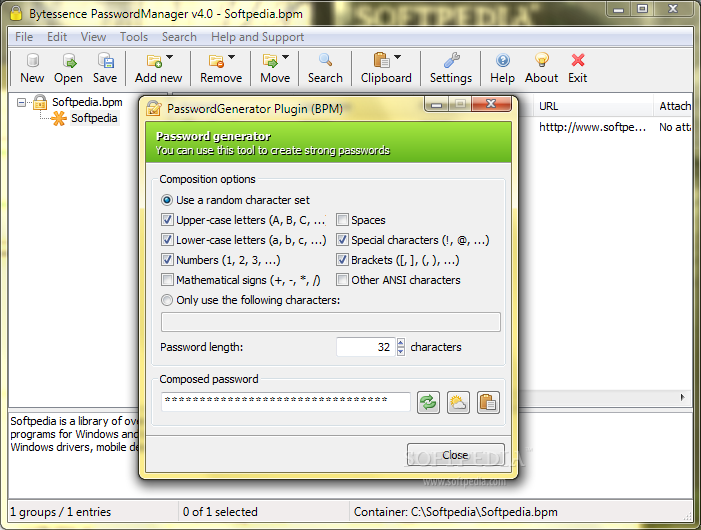Close the plugin dialog with red X
This screenshot has height=530, width=701.
491,104
